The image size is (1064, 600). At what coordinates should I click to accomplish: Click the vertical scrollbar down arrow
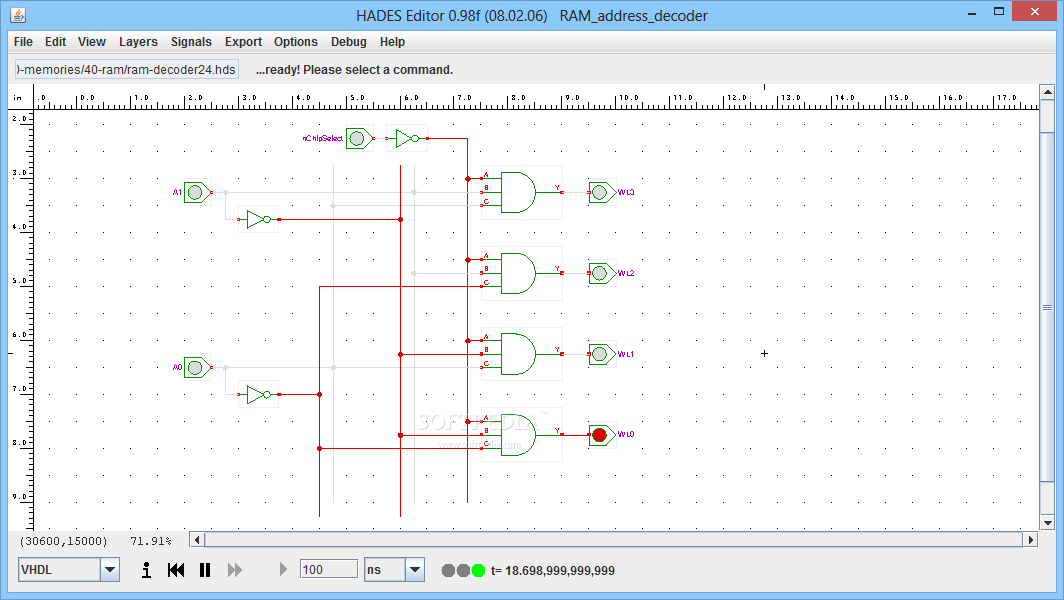(1047, 523)
